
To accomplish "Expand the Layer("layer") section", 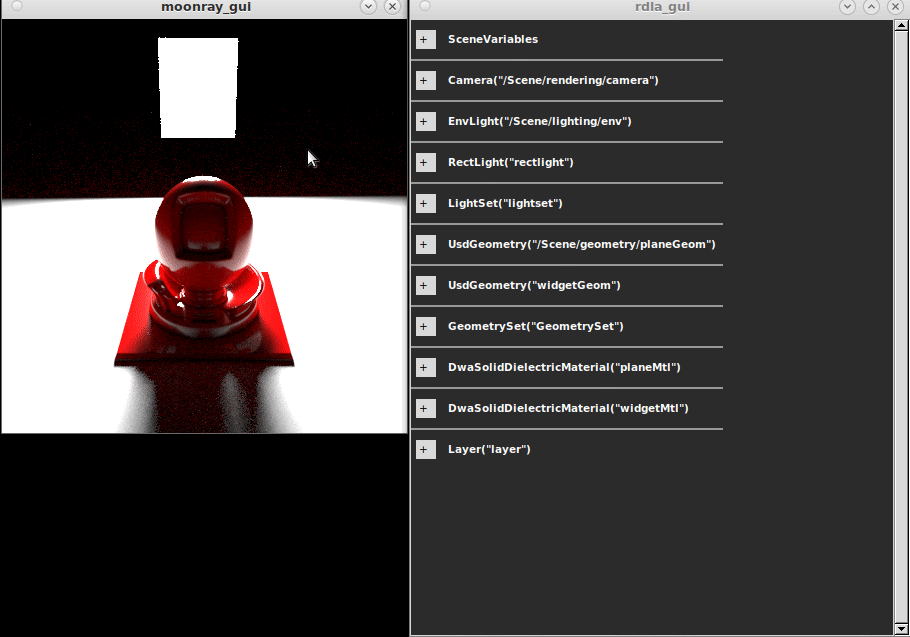I will click(x=425, y=450).
